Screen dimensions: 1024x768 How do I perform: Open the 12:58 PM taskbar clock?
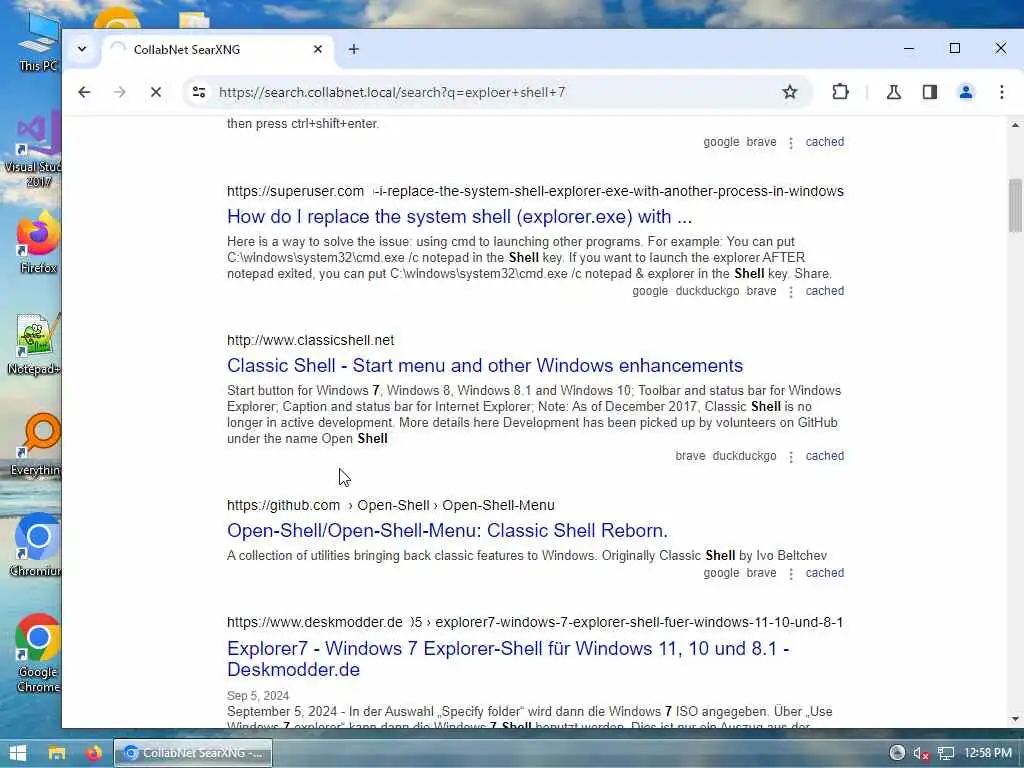(988, 753)
